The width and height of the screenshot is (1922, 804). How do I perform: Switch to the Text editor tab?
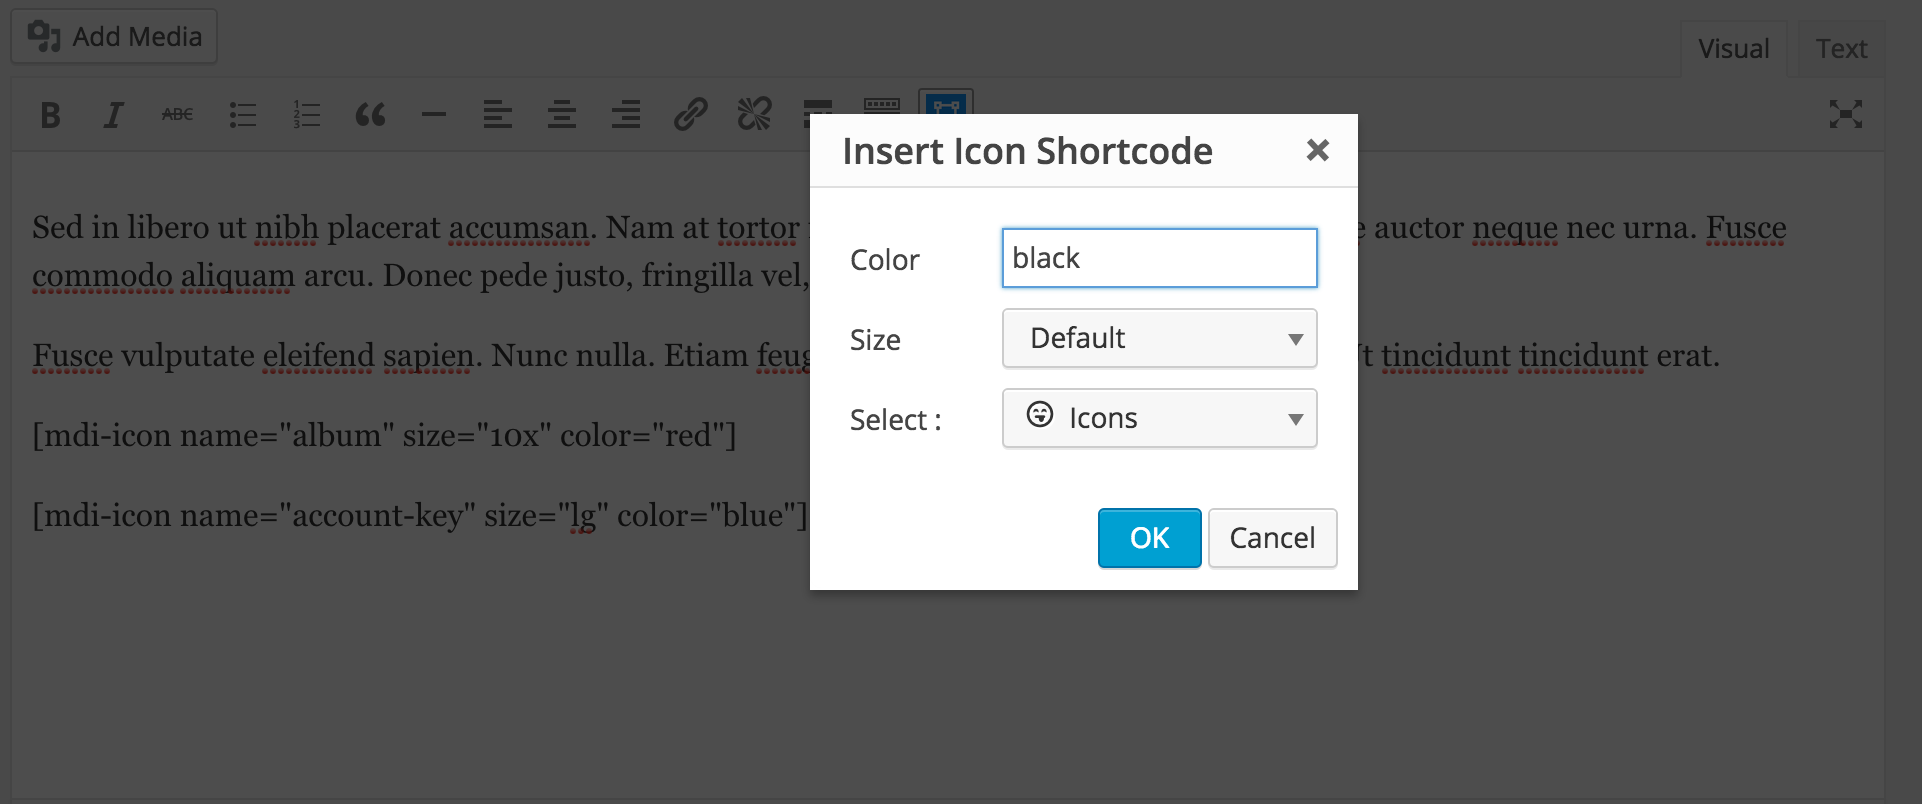pyautogui.click(x=1842, y=49)
